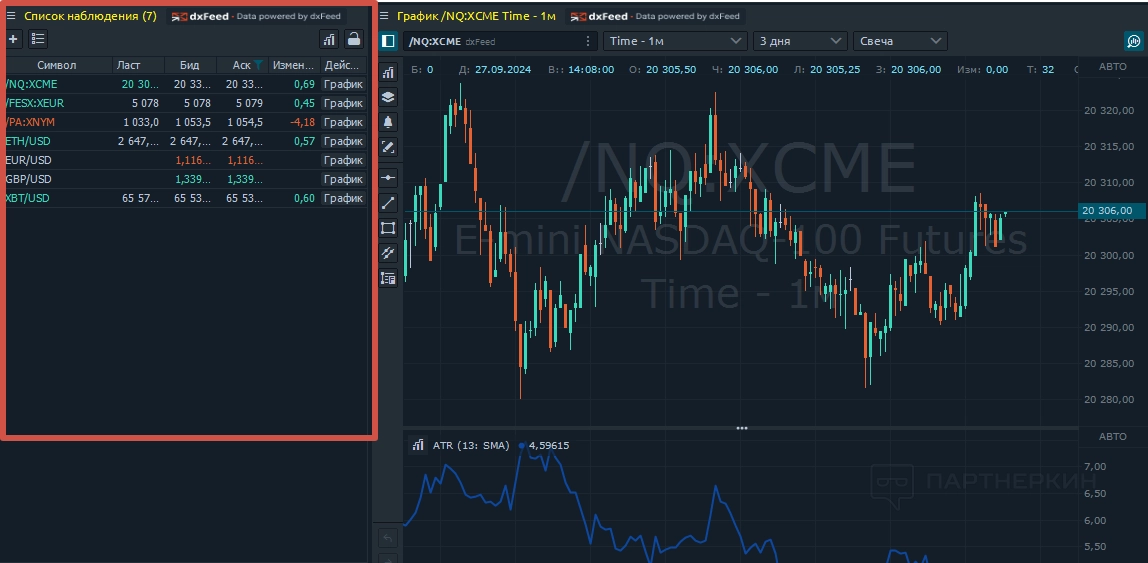Open График for /PA:XNYM row
The image size is (1148, 563).
click(343, 122)
